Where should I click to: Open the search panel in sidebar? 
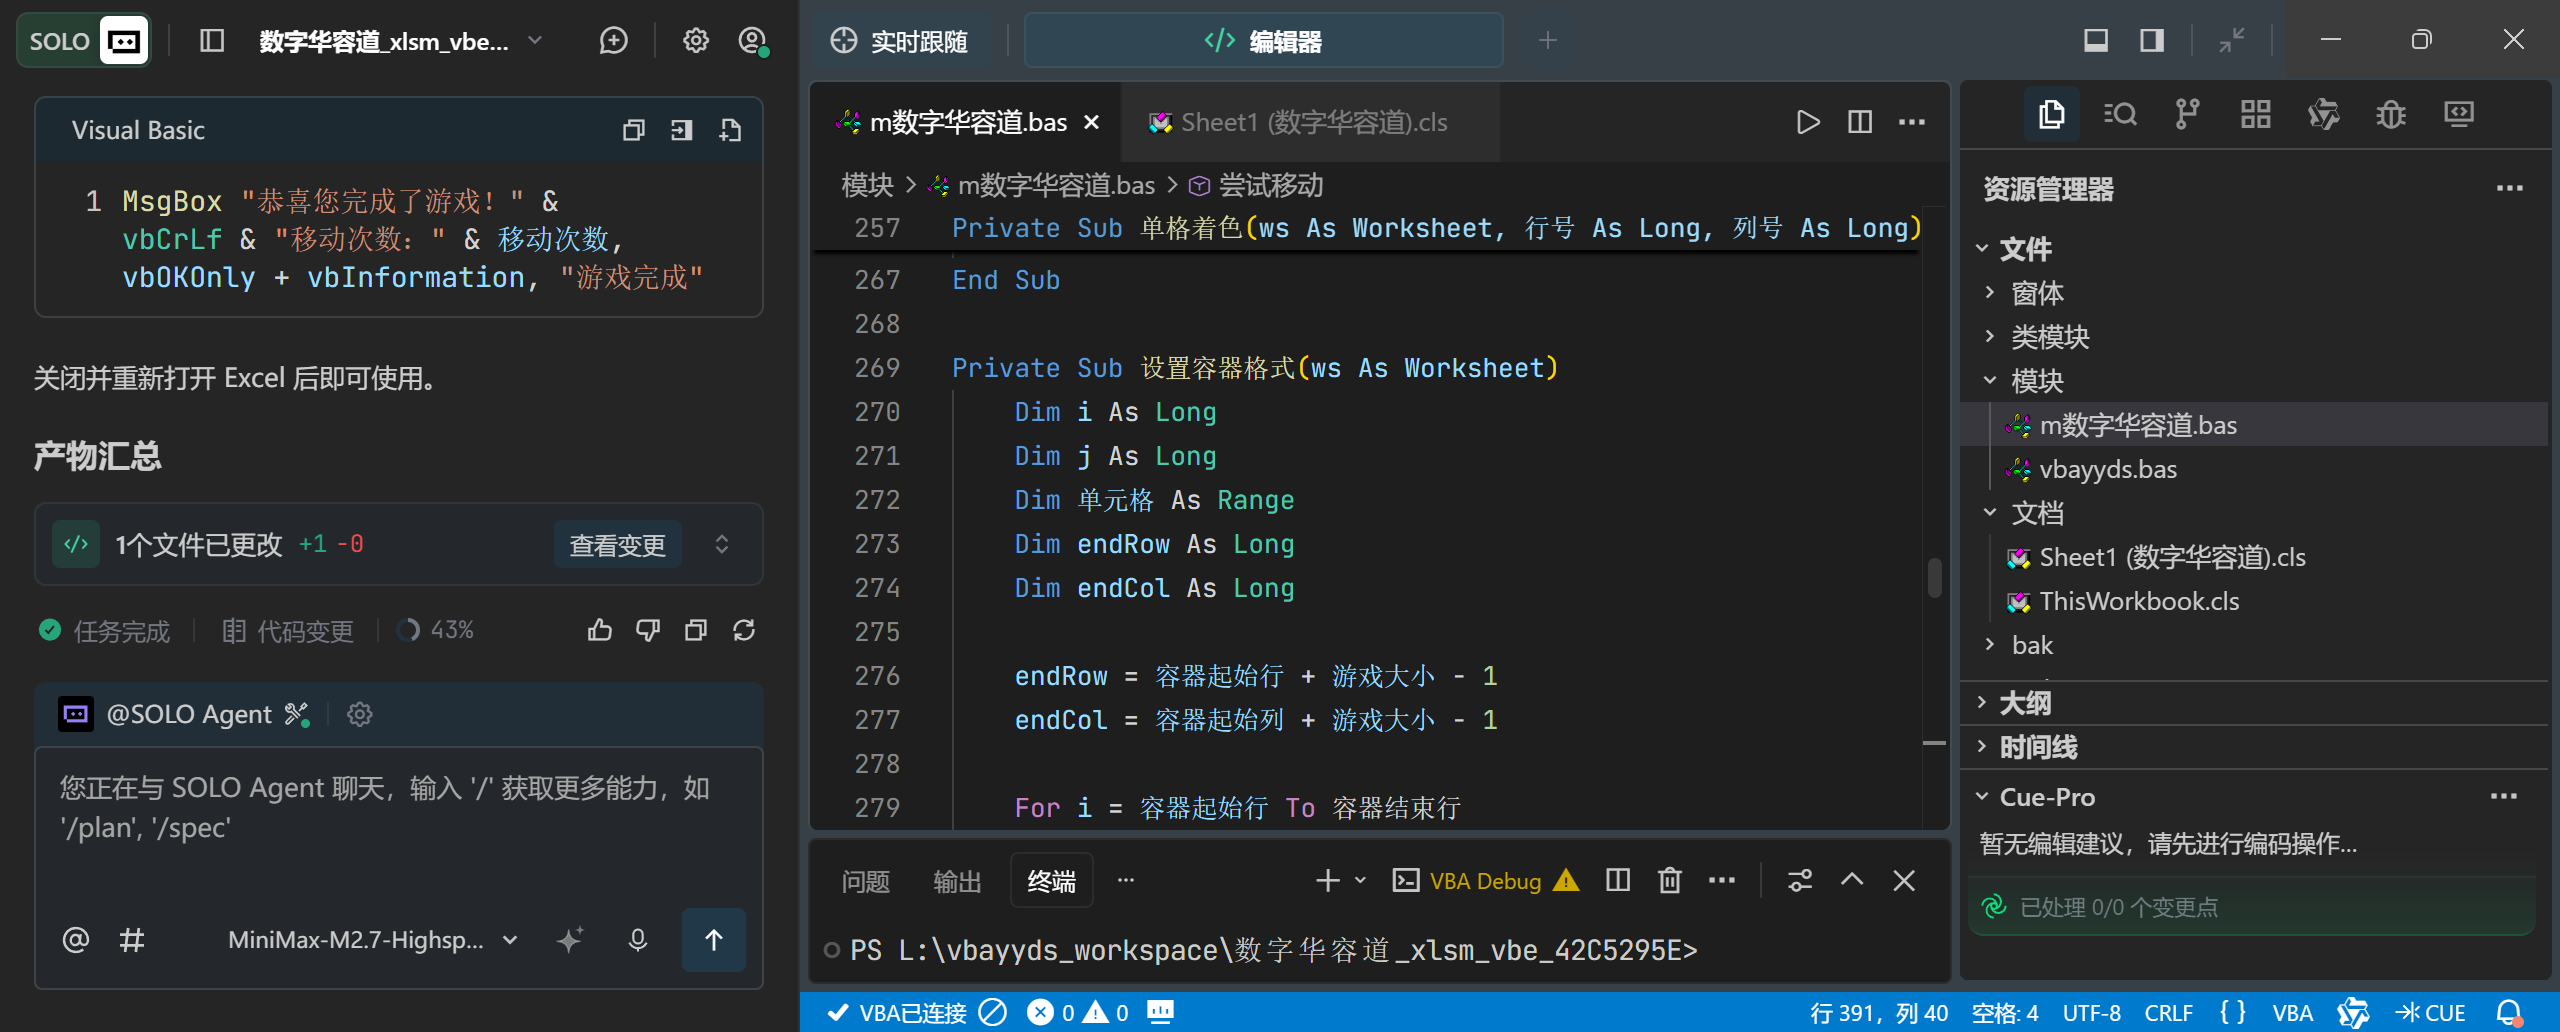(2119, 114)
